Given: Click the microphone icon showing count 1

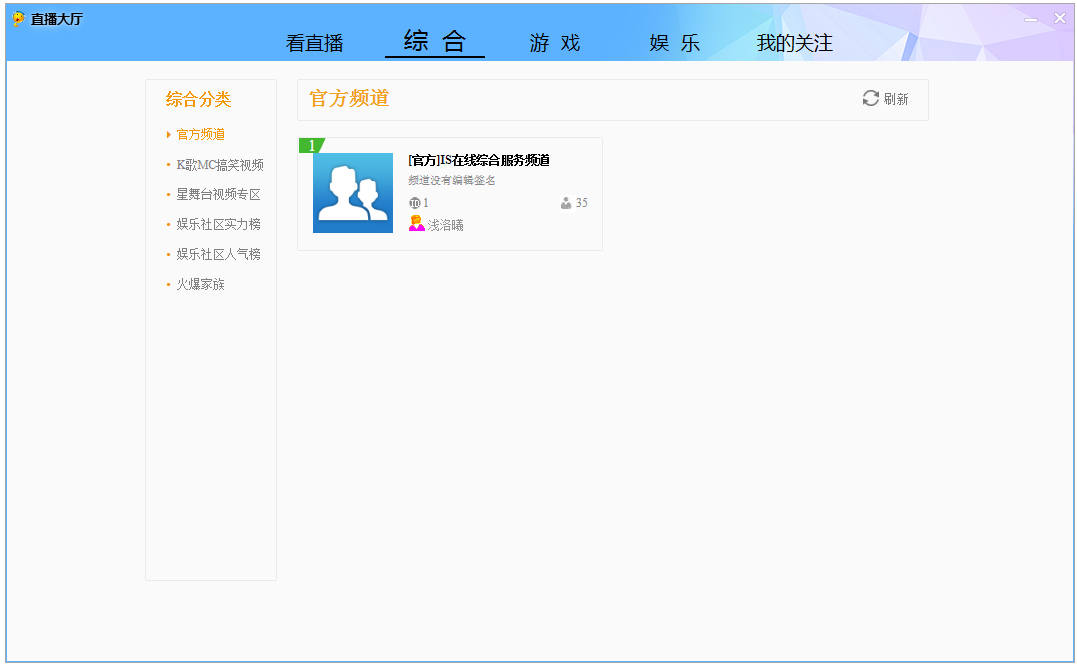Looking at the screenshot, I should coord(413,202).
